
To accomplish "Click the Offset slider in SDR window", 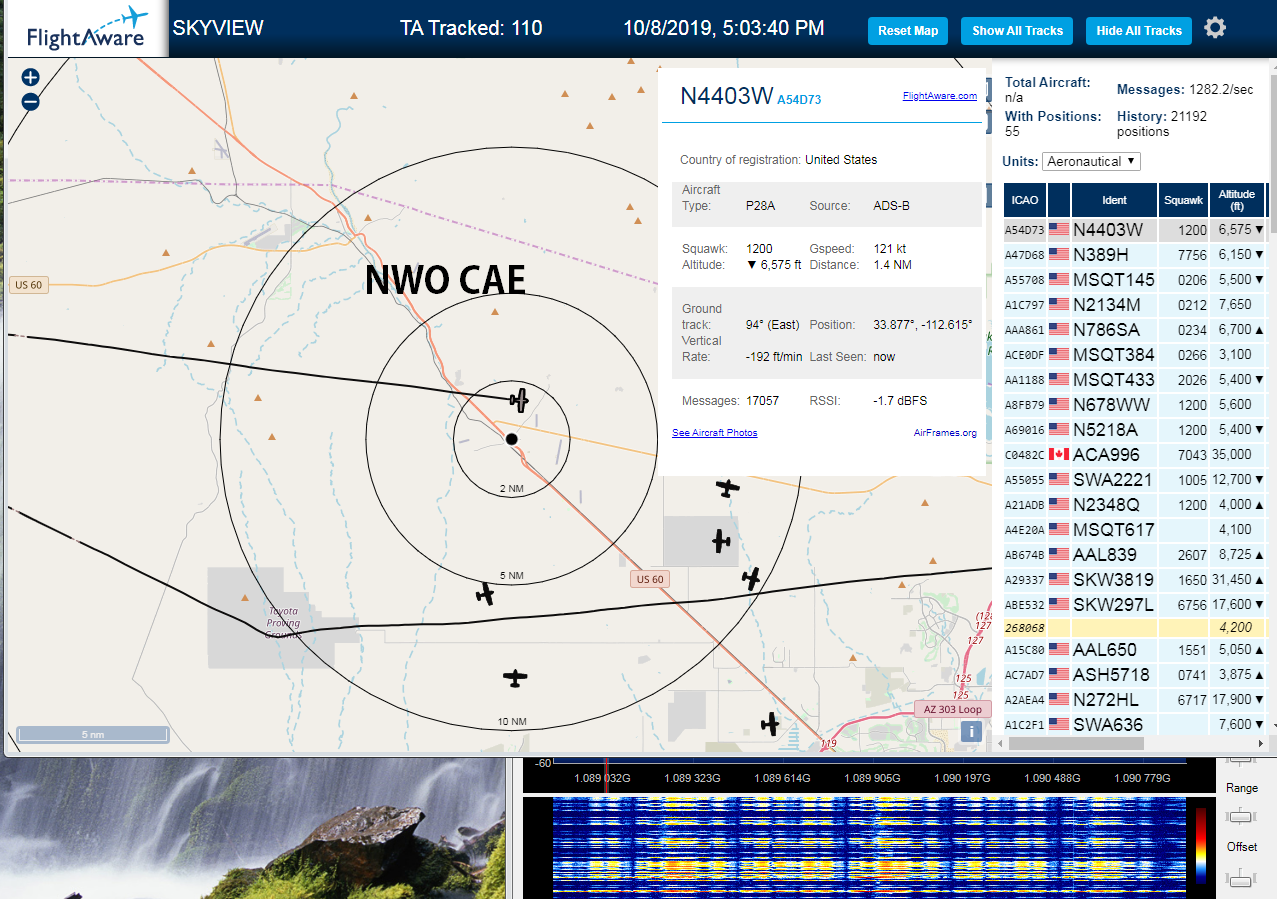I will tap(1241, 878).
